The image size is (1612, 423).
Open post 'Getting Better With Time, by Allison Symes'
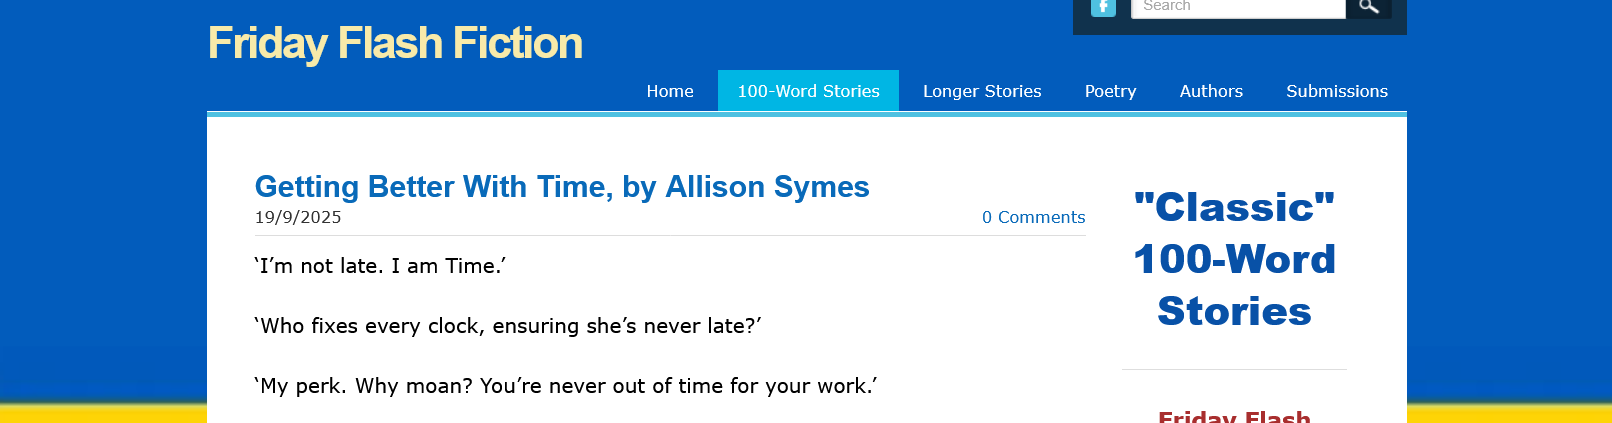click(x=562, y=187)
